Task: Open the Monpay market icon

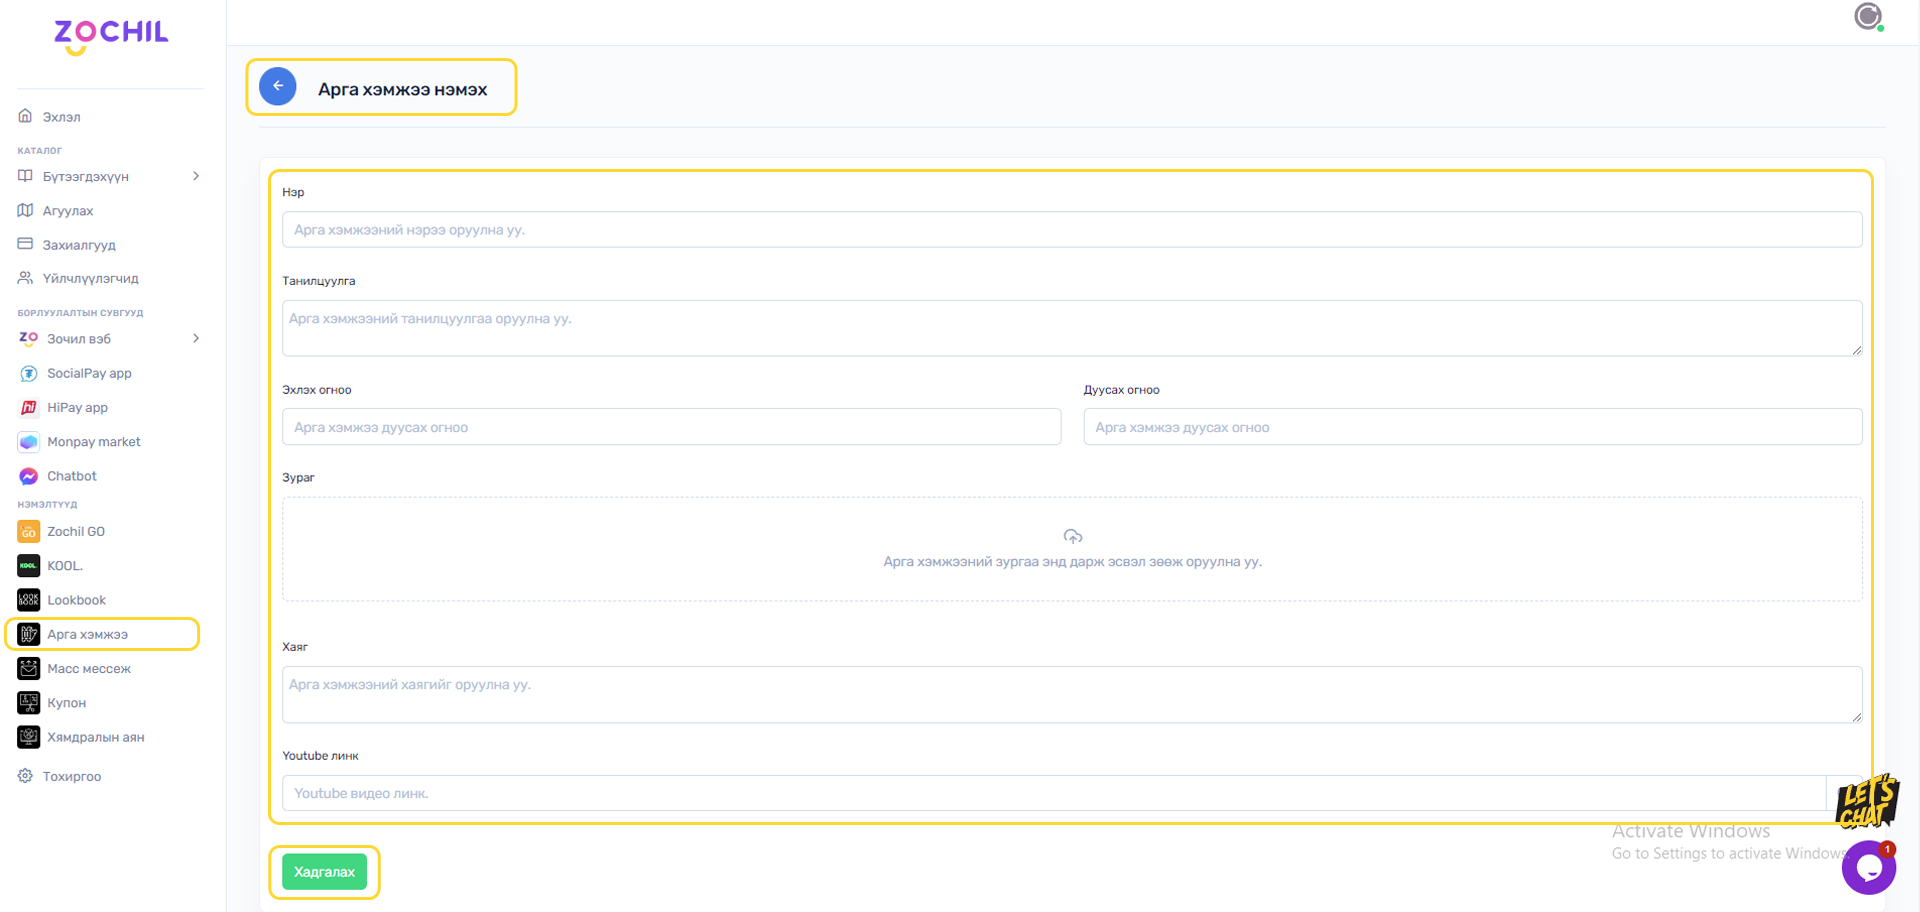Action: click(29, 442)
